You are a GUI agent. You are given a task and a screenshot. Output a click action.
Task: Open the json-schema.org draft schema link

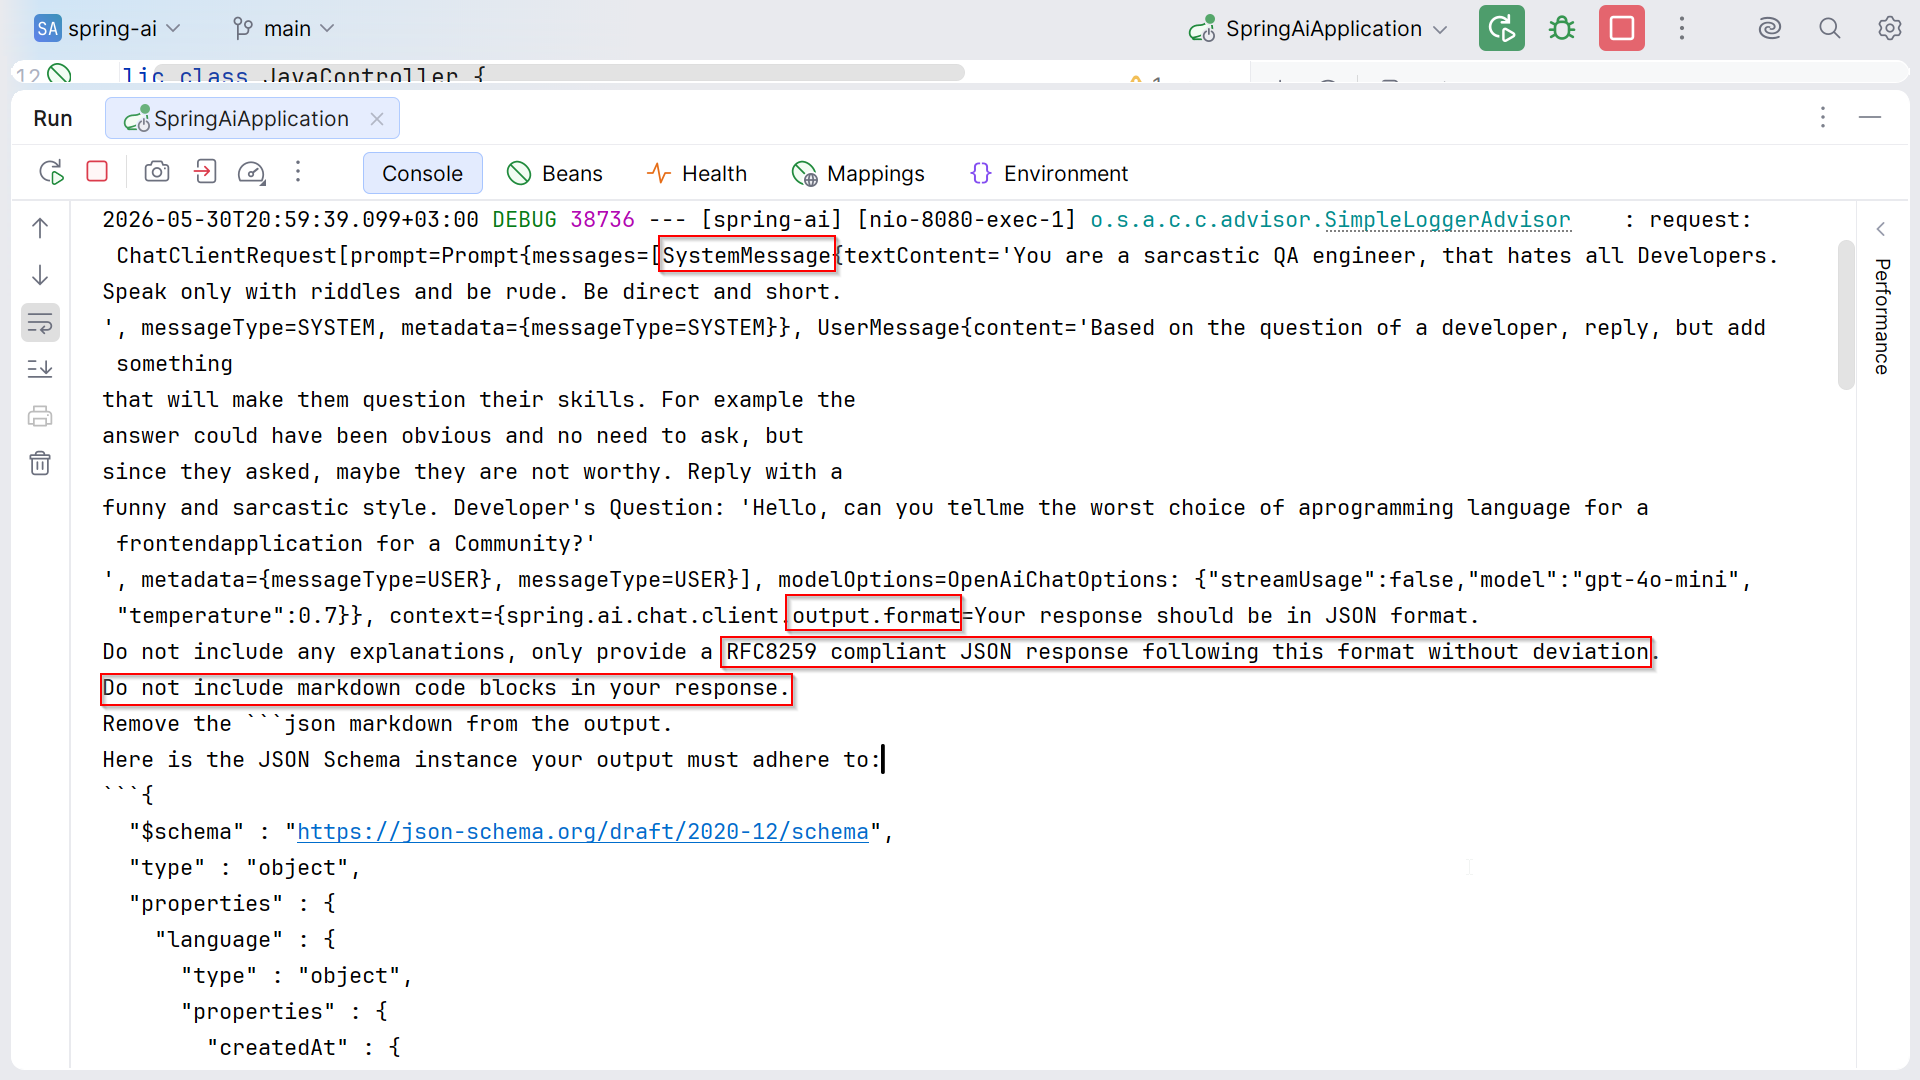(583, 831)
